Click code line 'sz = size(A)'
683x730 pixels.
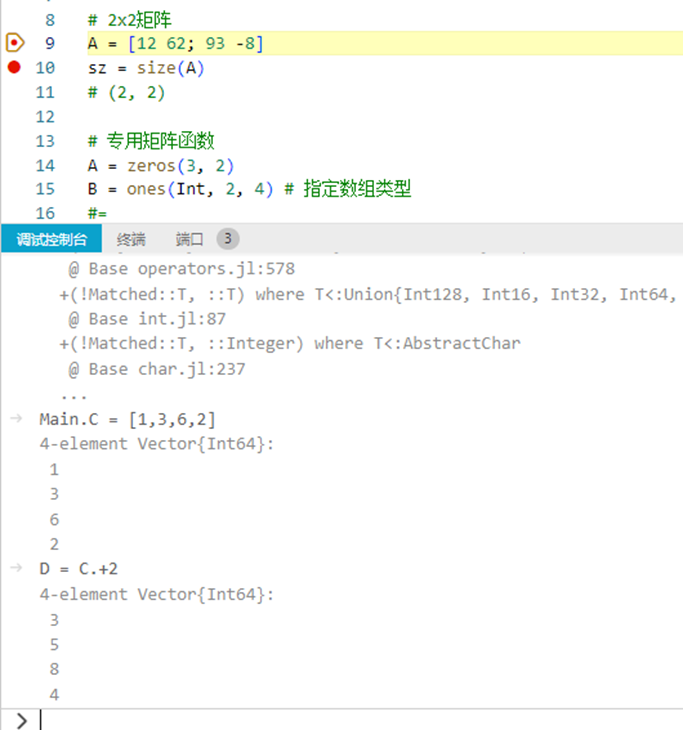click(146, 68)
